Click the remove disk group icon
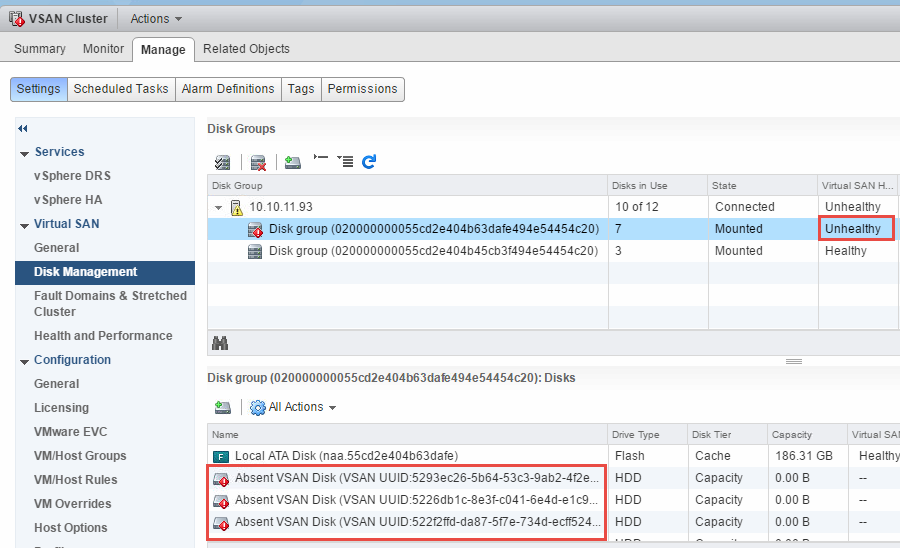The height and width of the screenshot is (548, 900). [258, 163]
